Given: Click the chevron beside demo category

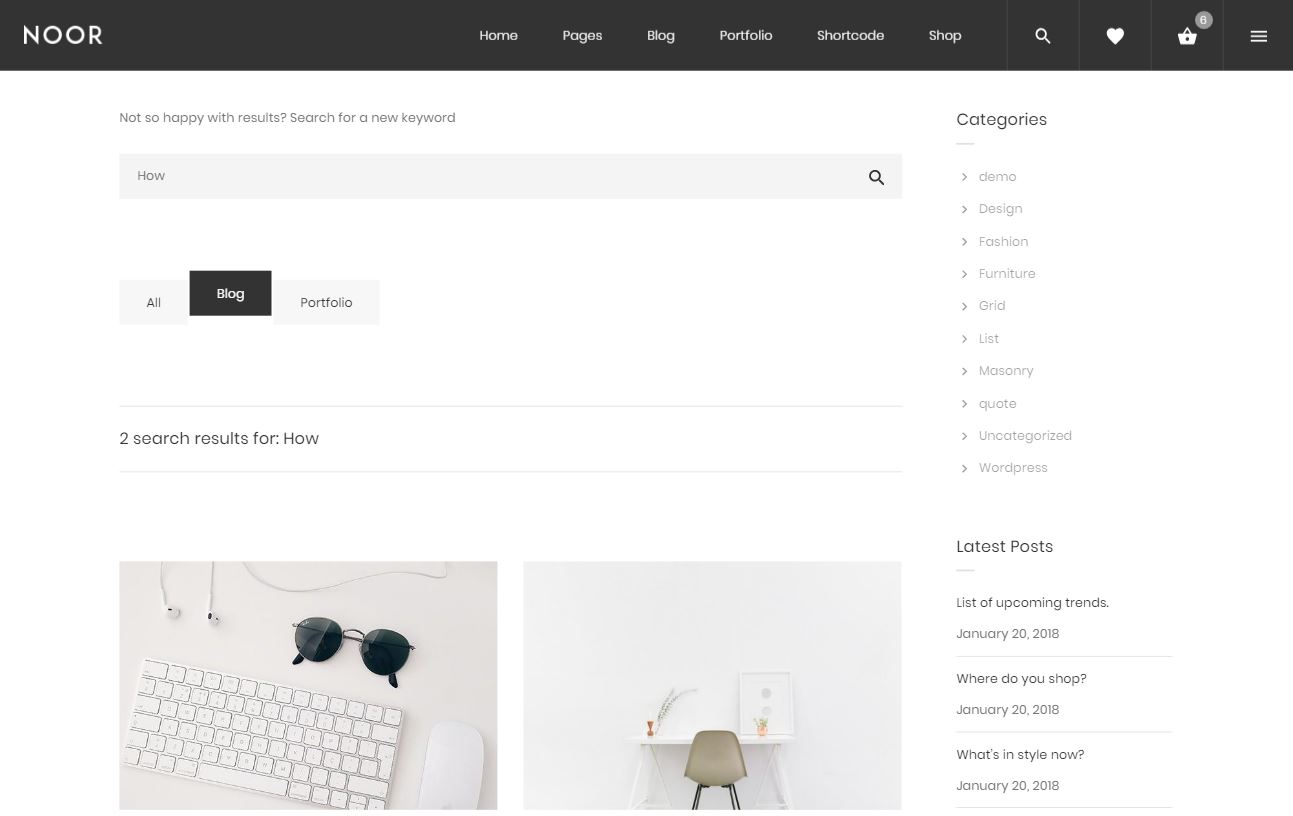Looking at the screenshot, I should coord(964,177).
